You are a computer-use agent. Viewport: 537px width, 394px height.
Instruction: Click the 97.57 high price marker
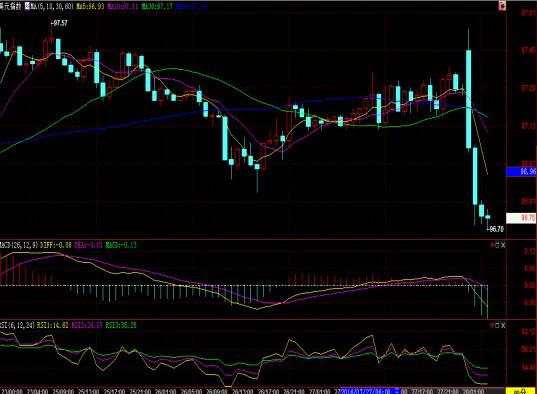59,23
